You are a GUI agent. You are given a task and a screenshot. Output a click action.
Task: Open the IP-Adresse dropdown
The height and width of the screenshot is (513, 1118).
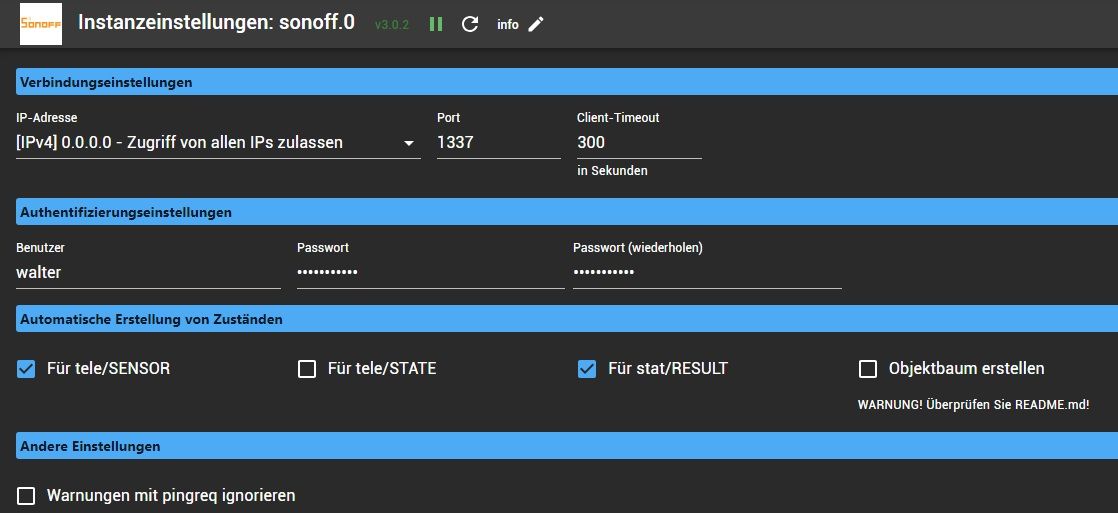218,143
